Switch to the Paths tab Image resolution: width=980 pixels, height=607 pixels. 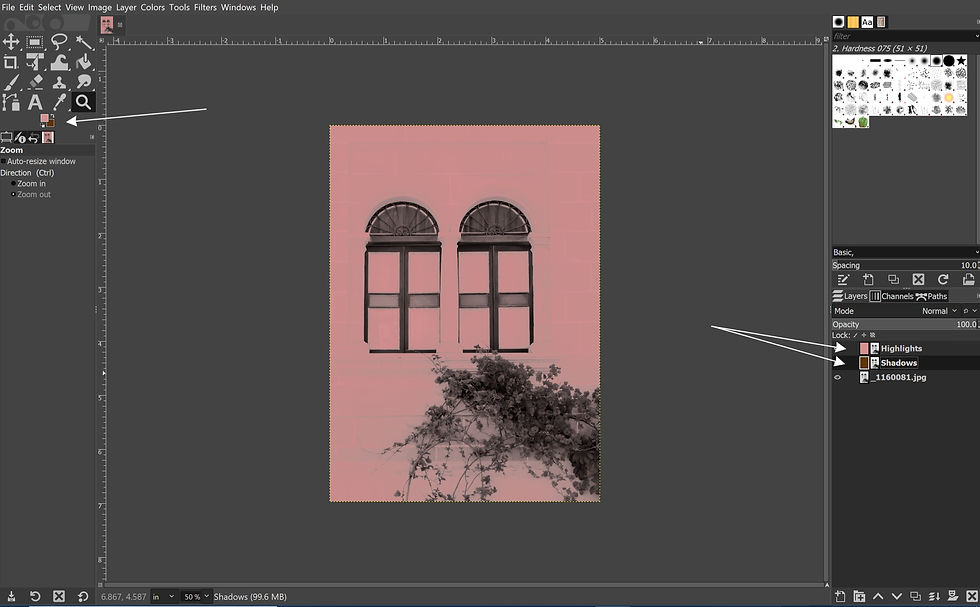coord(931,296)
